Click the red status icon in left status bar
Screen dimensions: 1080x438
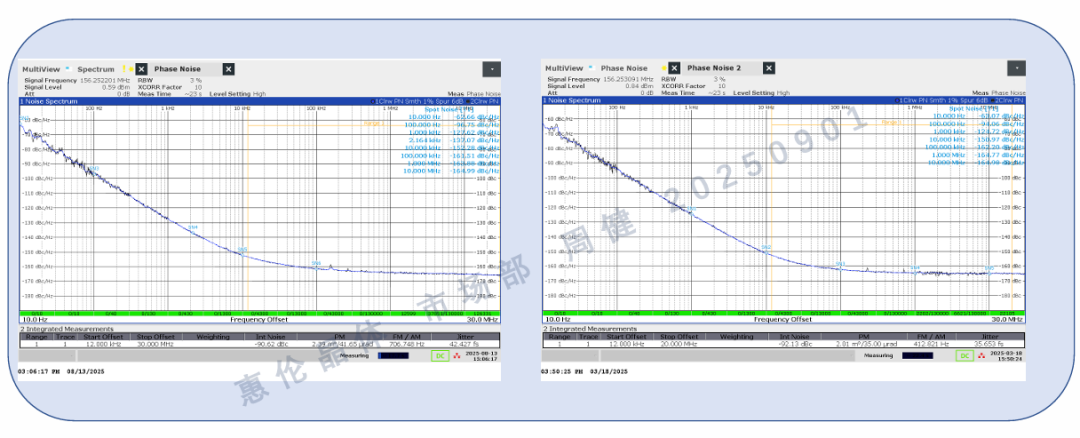click(457, 355)
